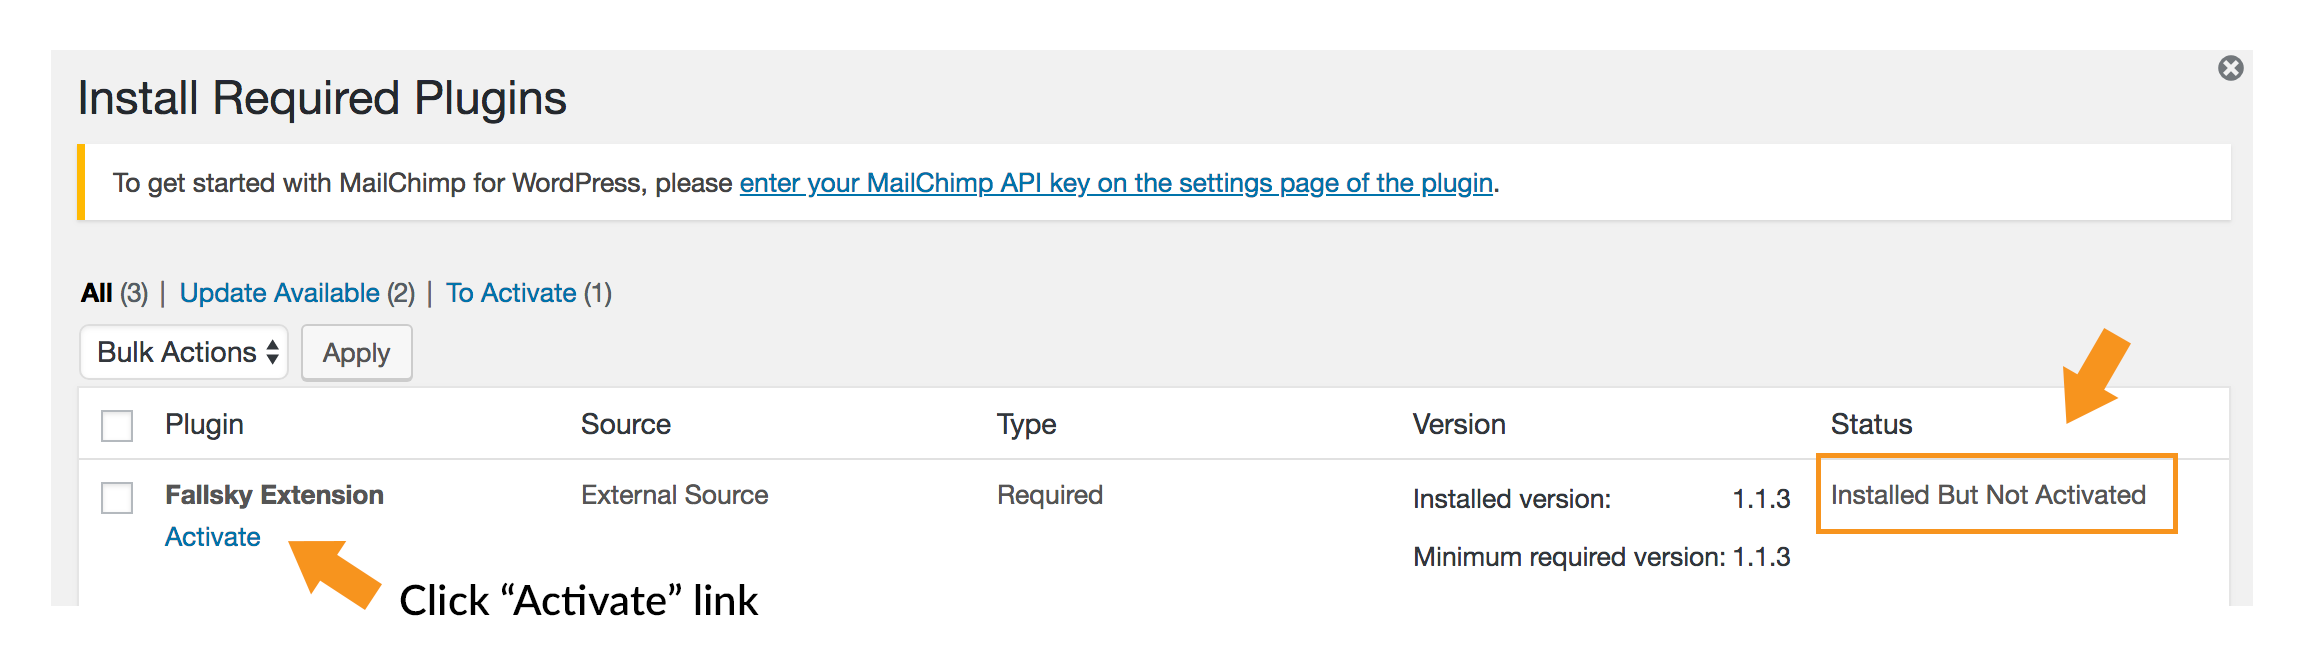The image size is (2304, 656).
Task: Click the Fallsky Extension plugin name
Action: click(274, 495)
